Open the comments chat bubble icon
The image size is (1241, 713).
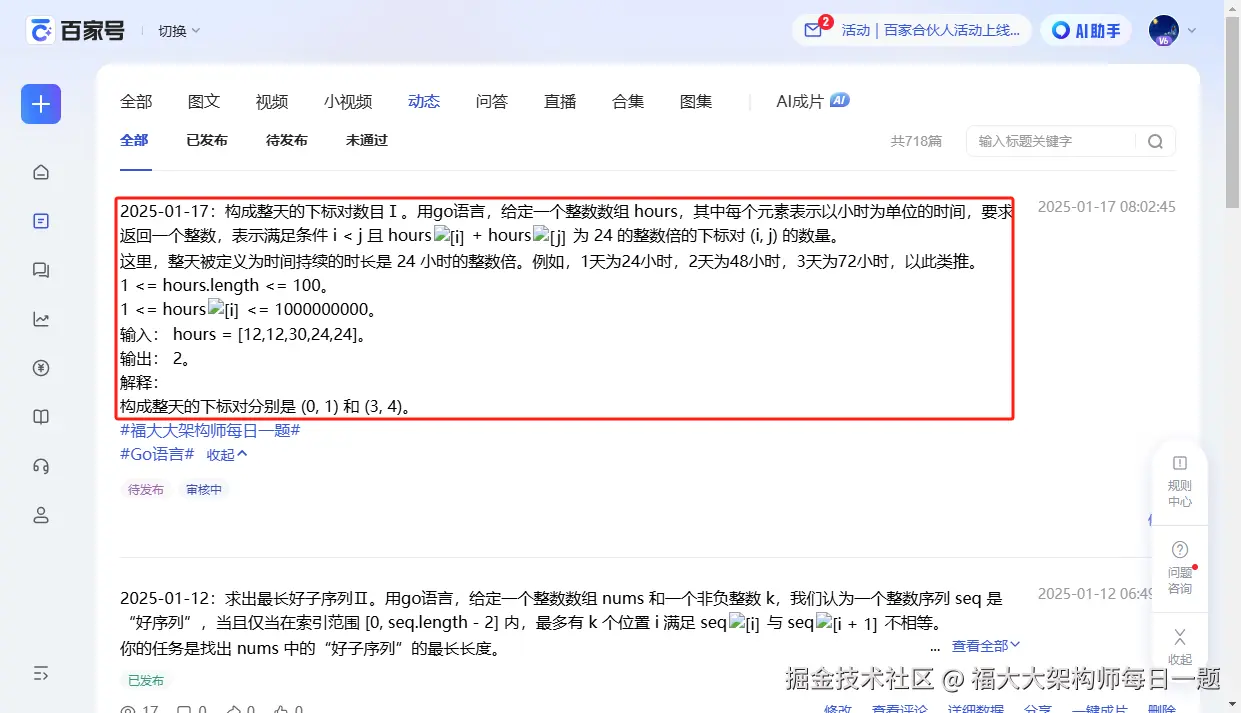[x=40, y=269]
